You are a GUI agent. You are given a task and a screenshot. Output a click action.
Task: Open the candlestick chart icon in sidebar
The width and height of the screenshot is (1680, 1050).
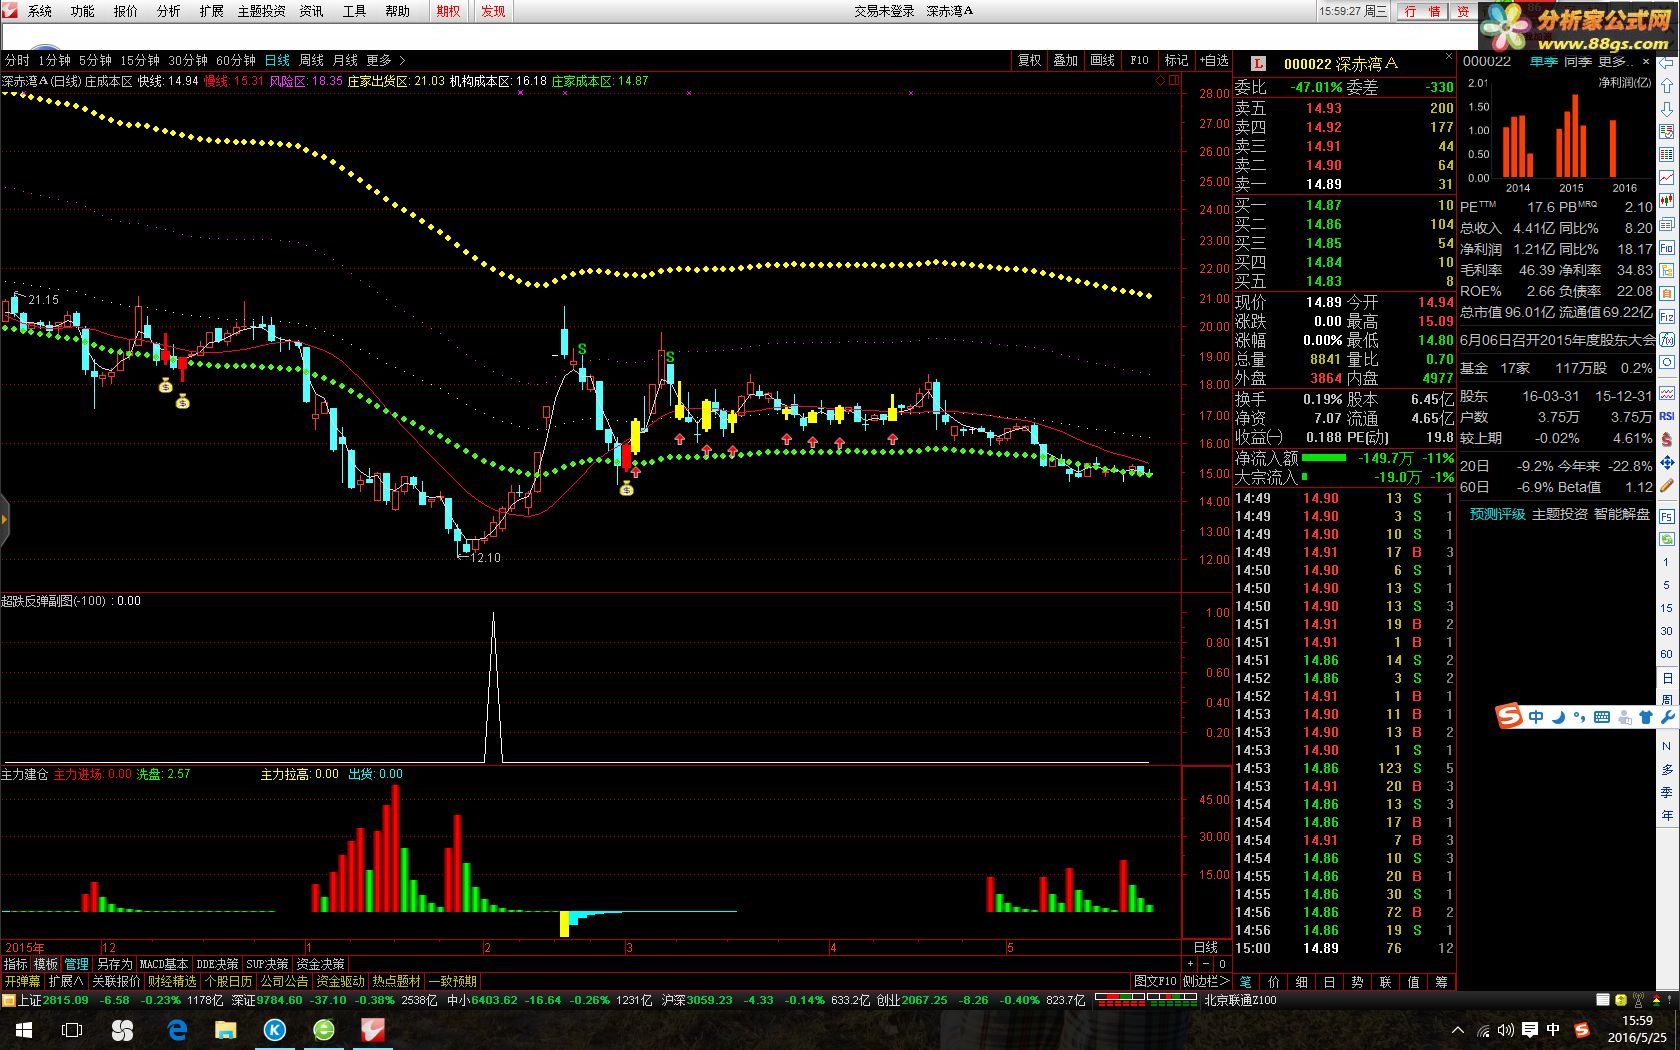(1667, 200)
